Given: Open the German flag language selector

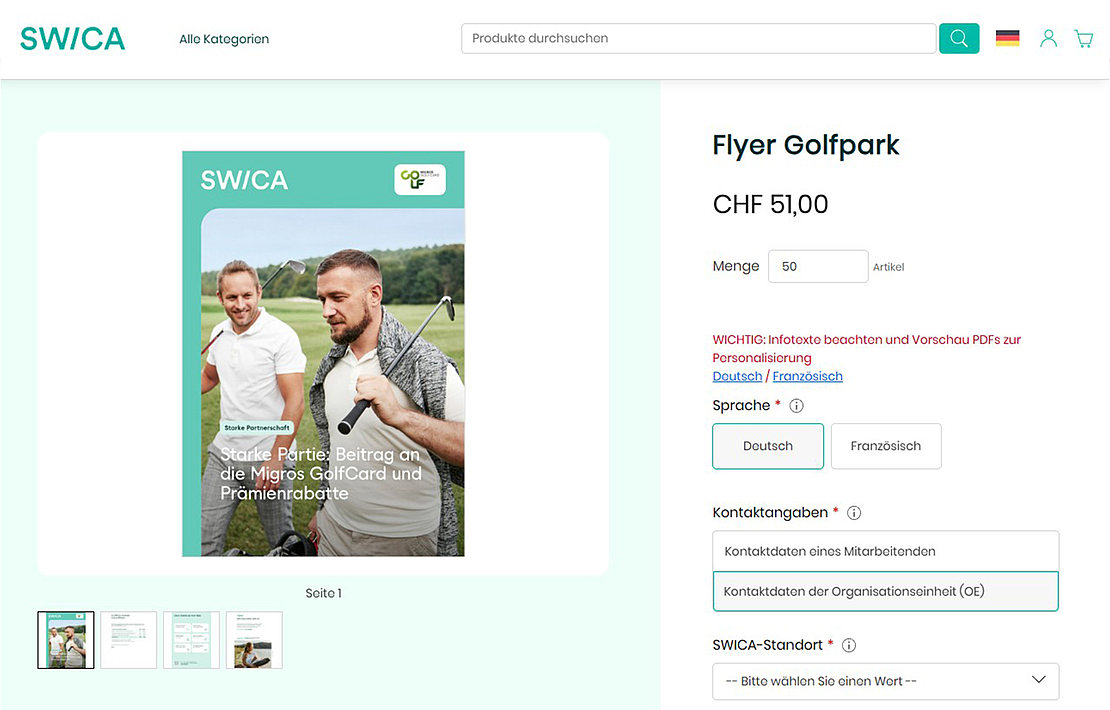Looking at the screenshot, I should pyautogui.click(x=1007, y=38).
